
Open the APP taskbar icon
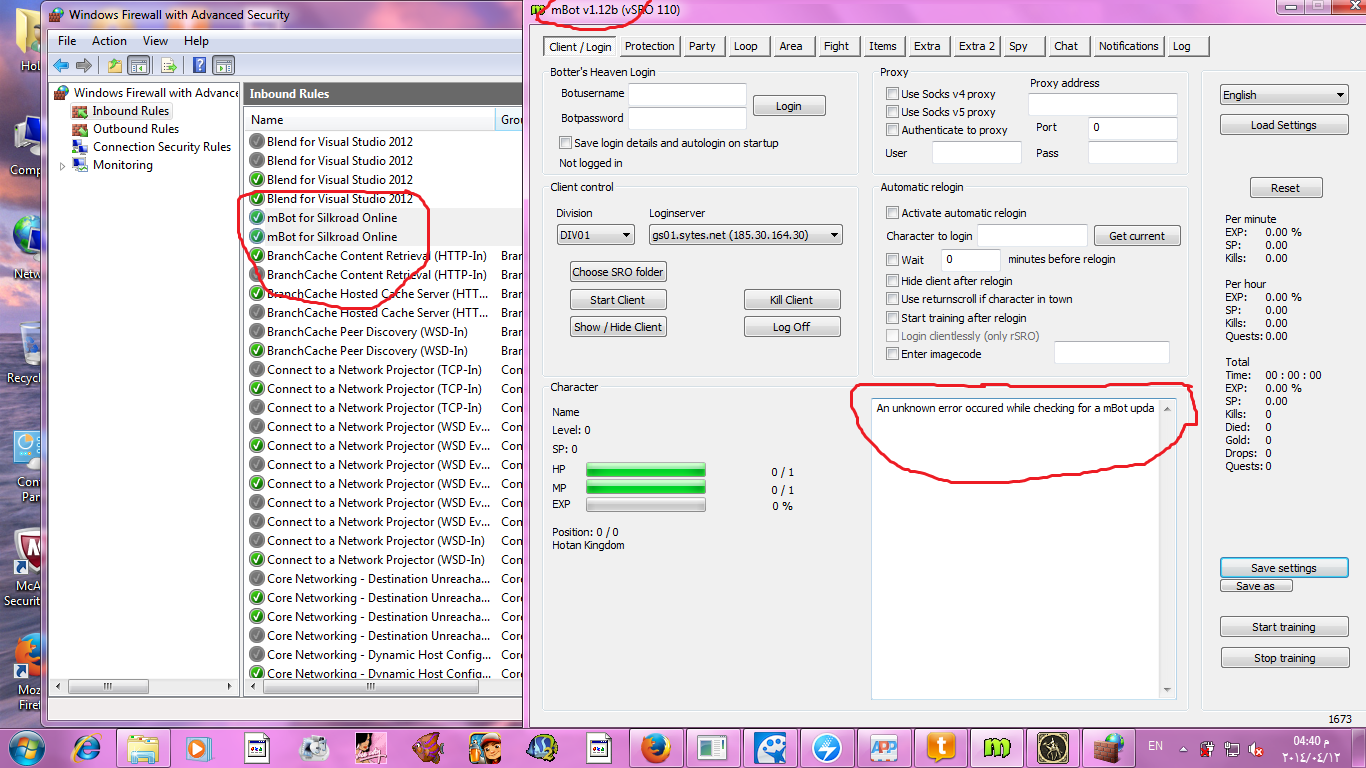884,747
